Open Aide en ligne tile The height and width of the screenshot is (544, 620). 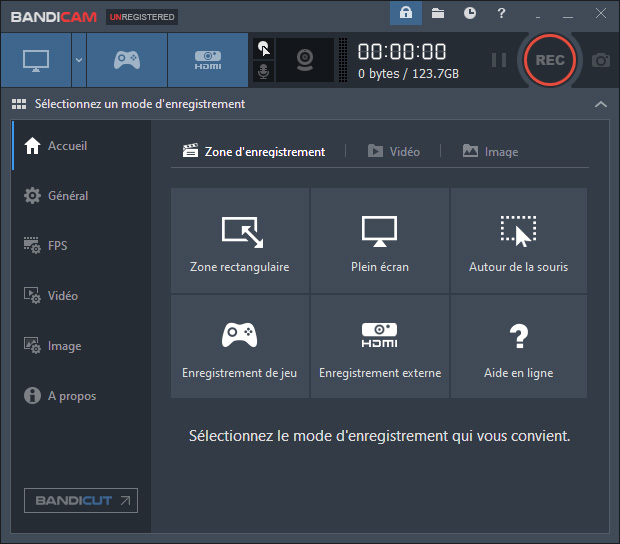[519, 346]
